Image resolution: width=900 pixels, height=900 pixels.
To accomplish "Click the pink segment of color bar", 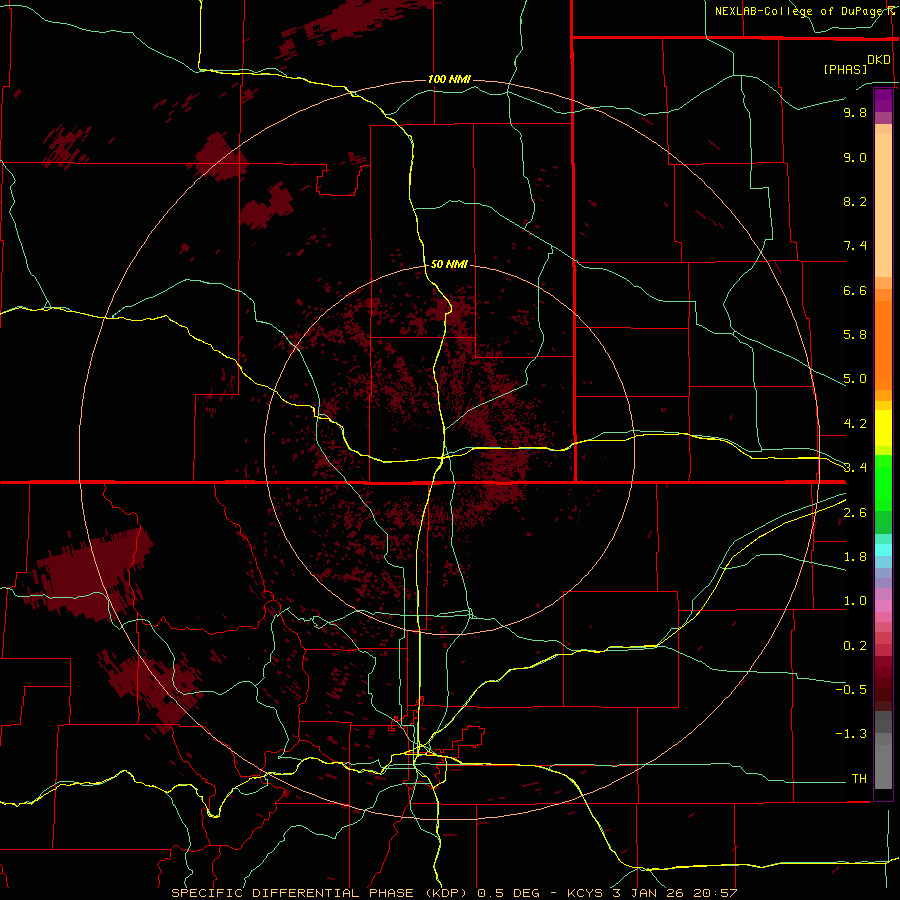I will tap(883, 606).
